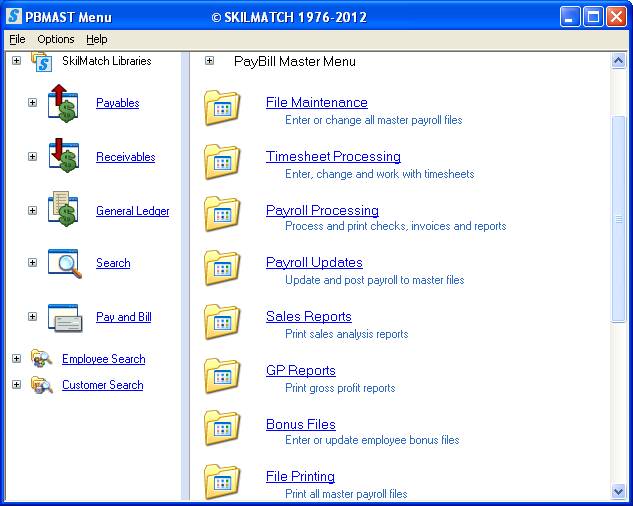Click the scrollbar down arrow

pos(618,491)
